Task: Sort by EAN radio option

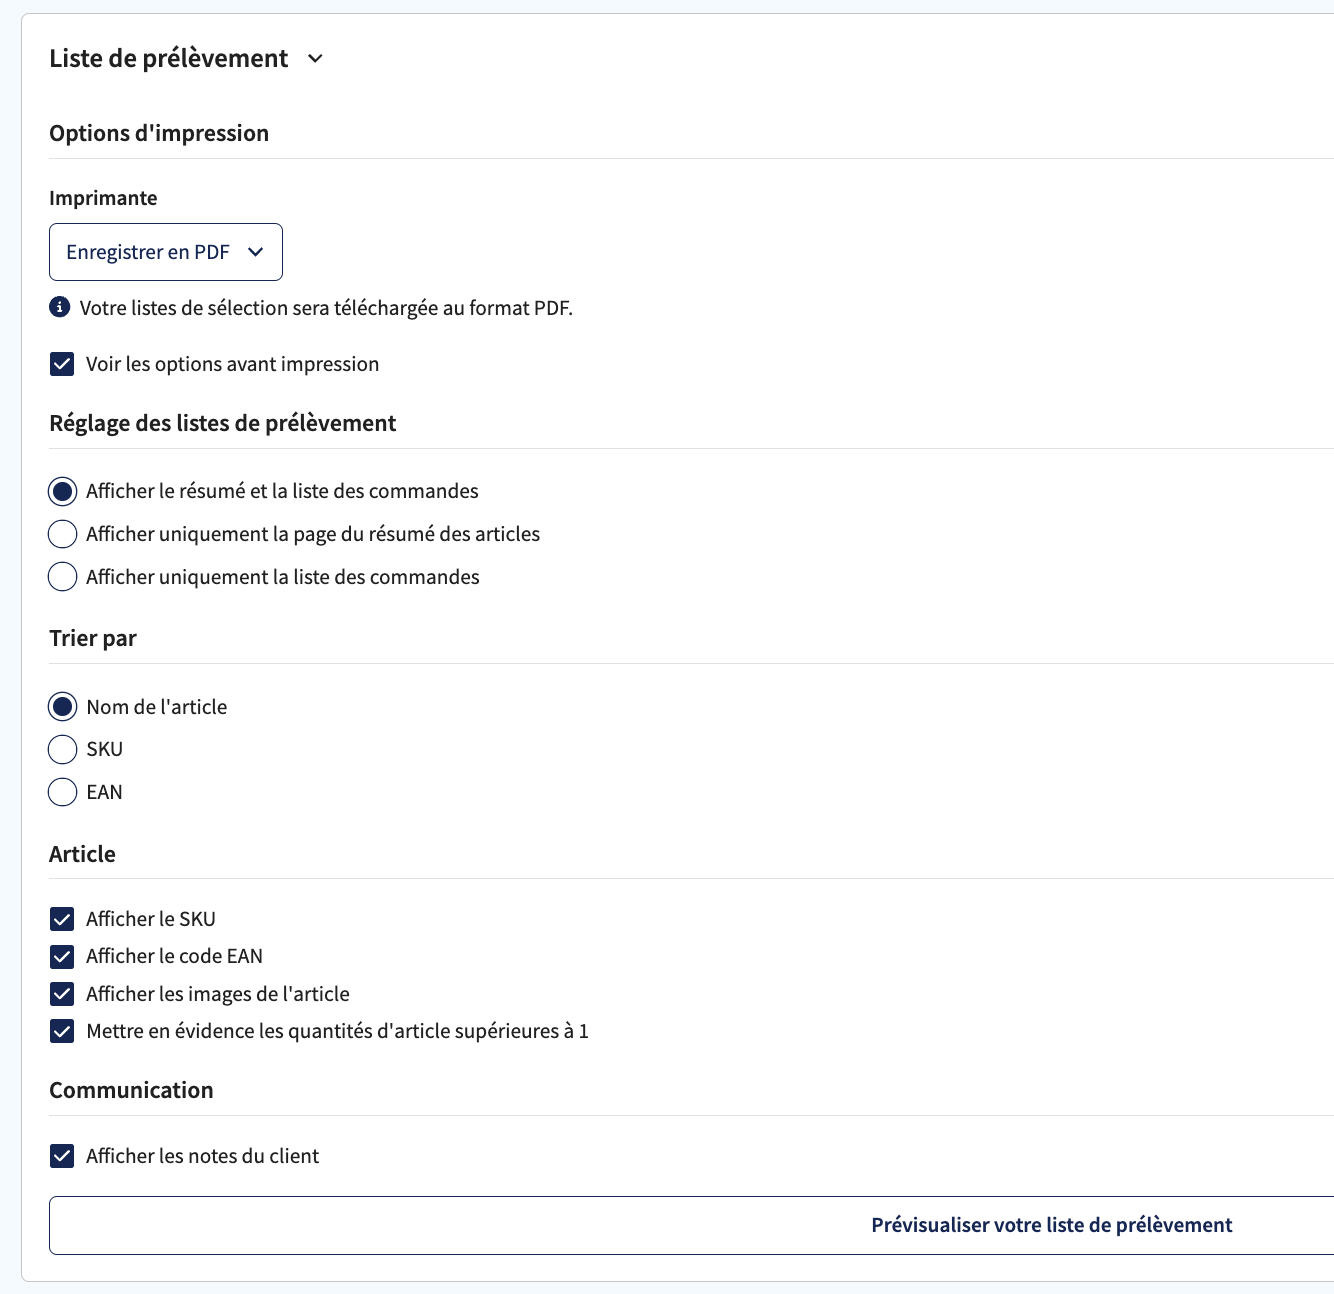Action: tap(62, 792)
